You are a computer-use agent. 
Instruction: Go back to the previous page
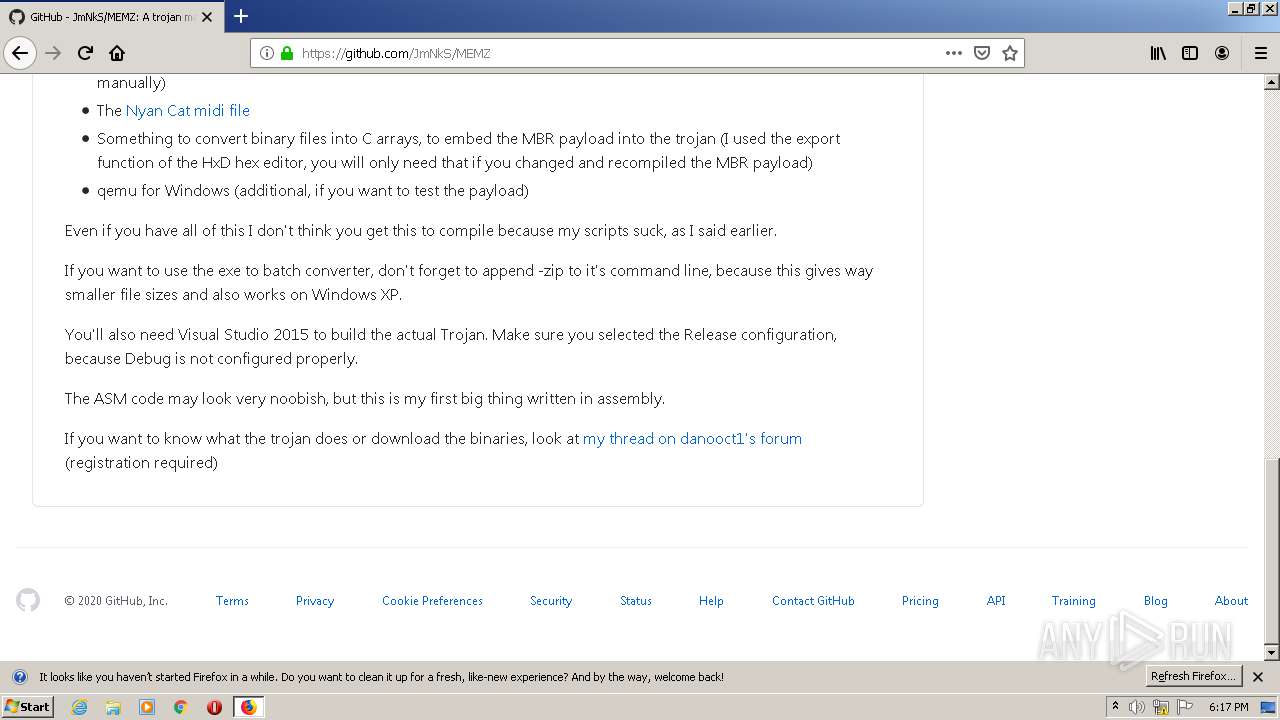pos(20,53)
